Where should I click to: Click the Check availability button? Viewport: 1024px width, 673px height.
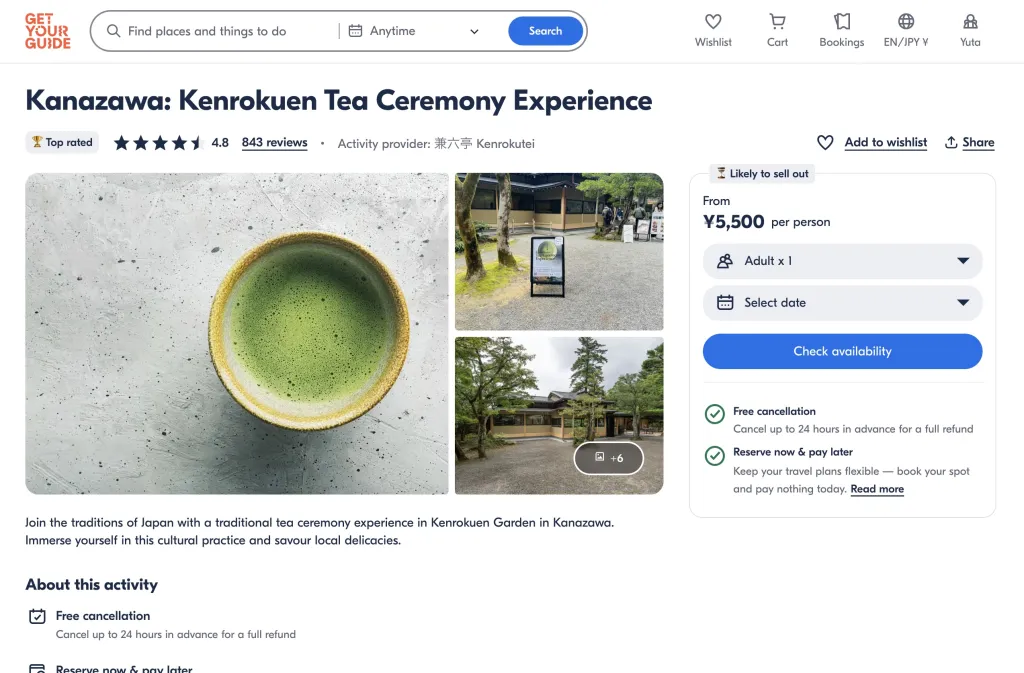click(x=842, y=351)
